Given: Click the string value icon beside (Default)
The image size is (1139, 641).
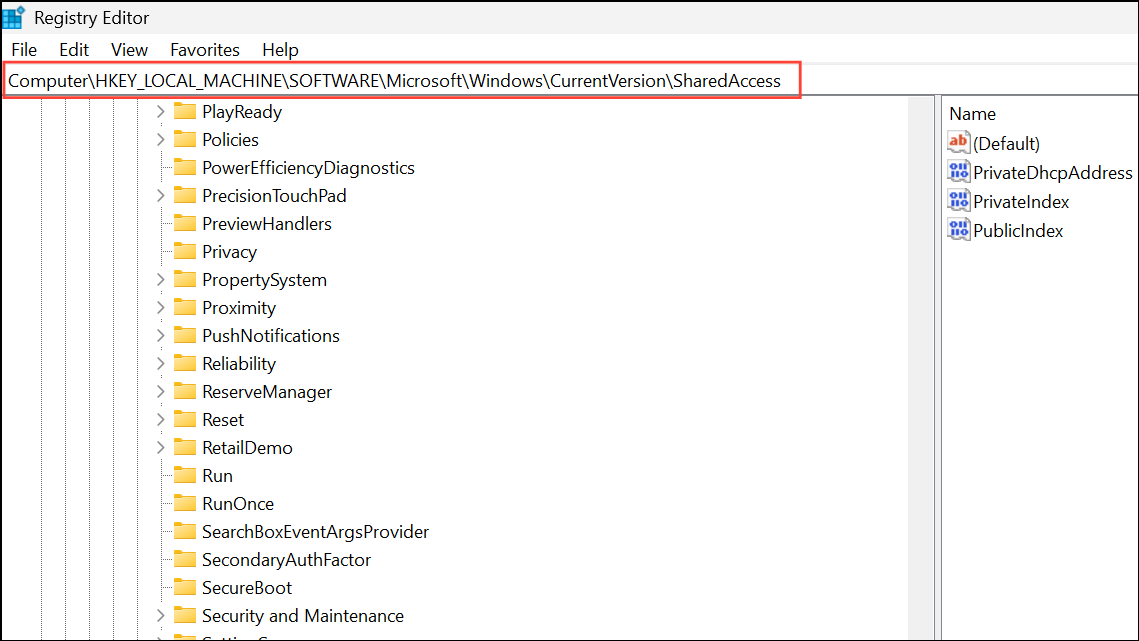Looking at the screenshot, I should pyautogui.click(x=959, y=142).
